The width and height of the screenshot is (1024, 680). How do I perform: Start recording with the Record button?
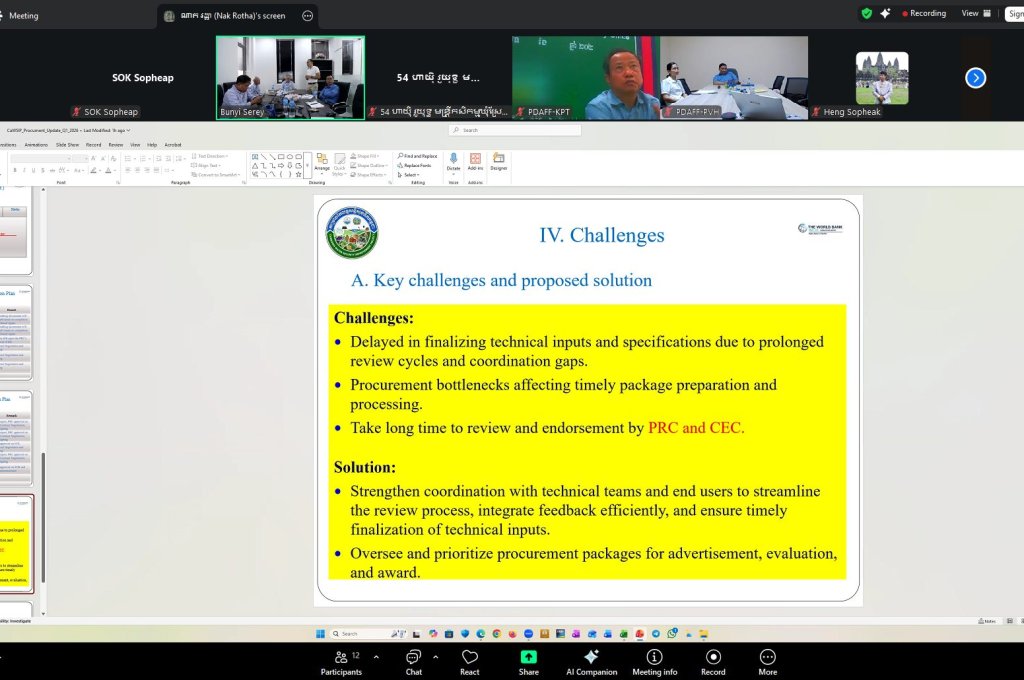tap(713, 660)
